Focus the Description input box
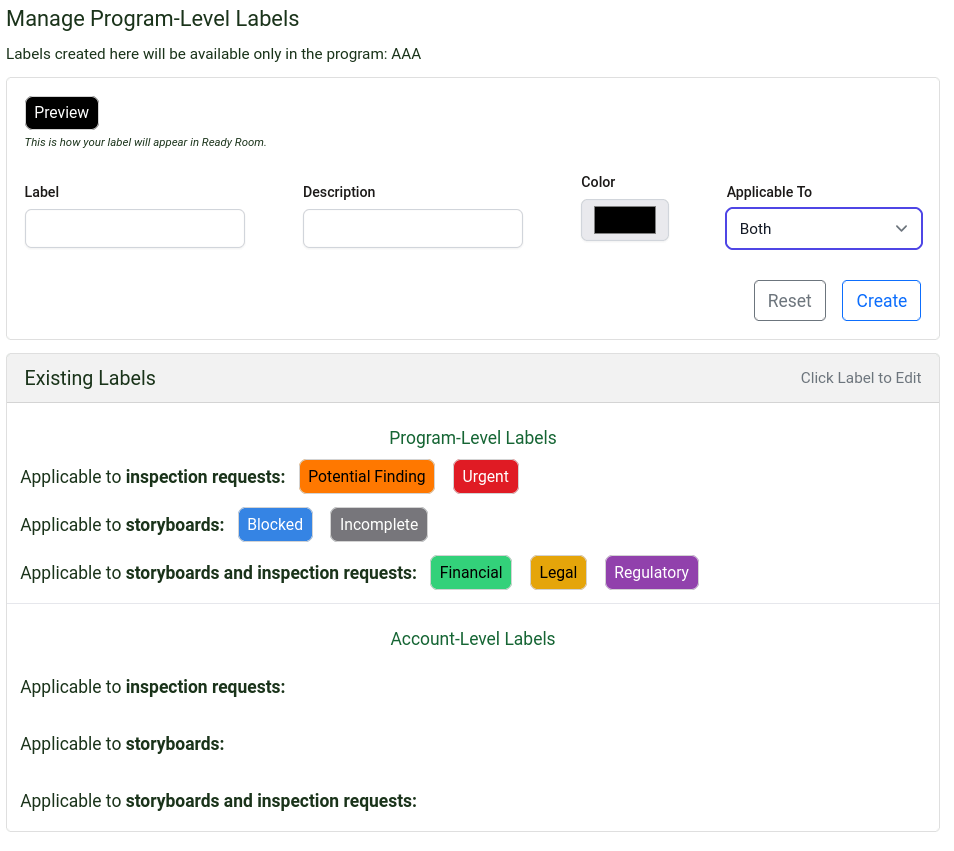This screenshot has width=954, height=851. 412,228
